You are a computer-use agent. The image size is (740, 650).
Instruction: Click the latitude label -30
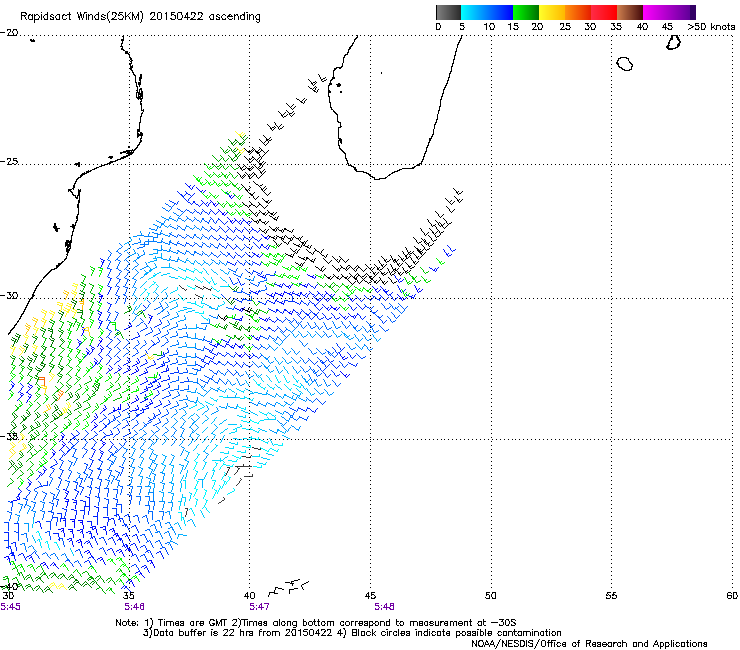pos(9,296)
